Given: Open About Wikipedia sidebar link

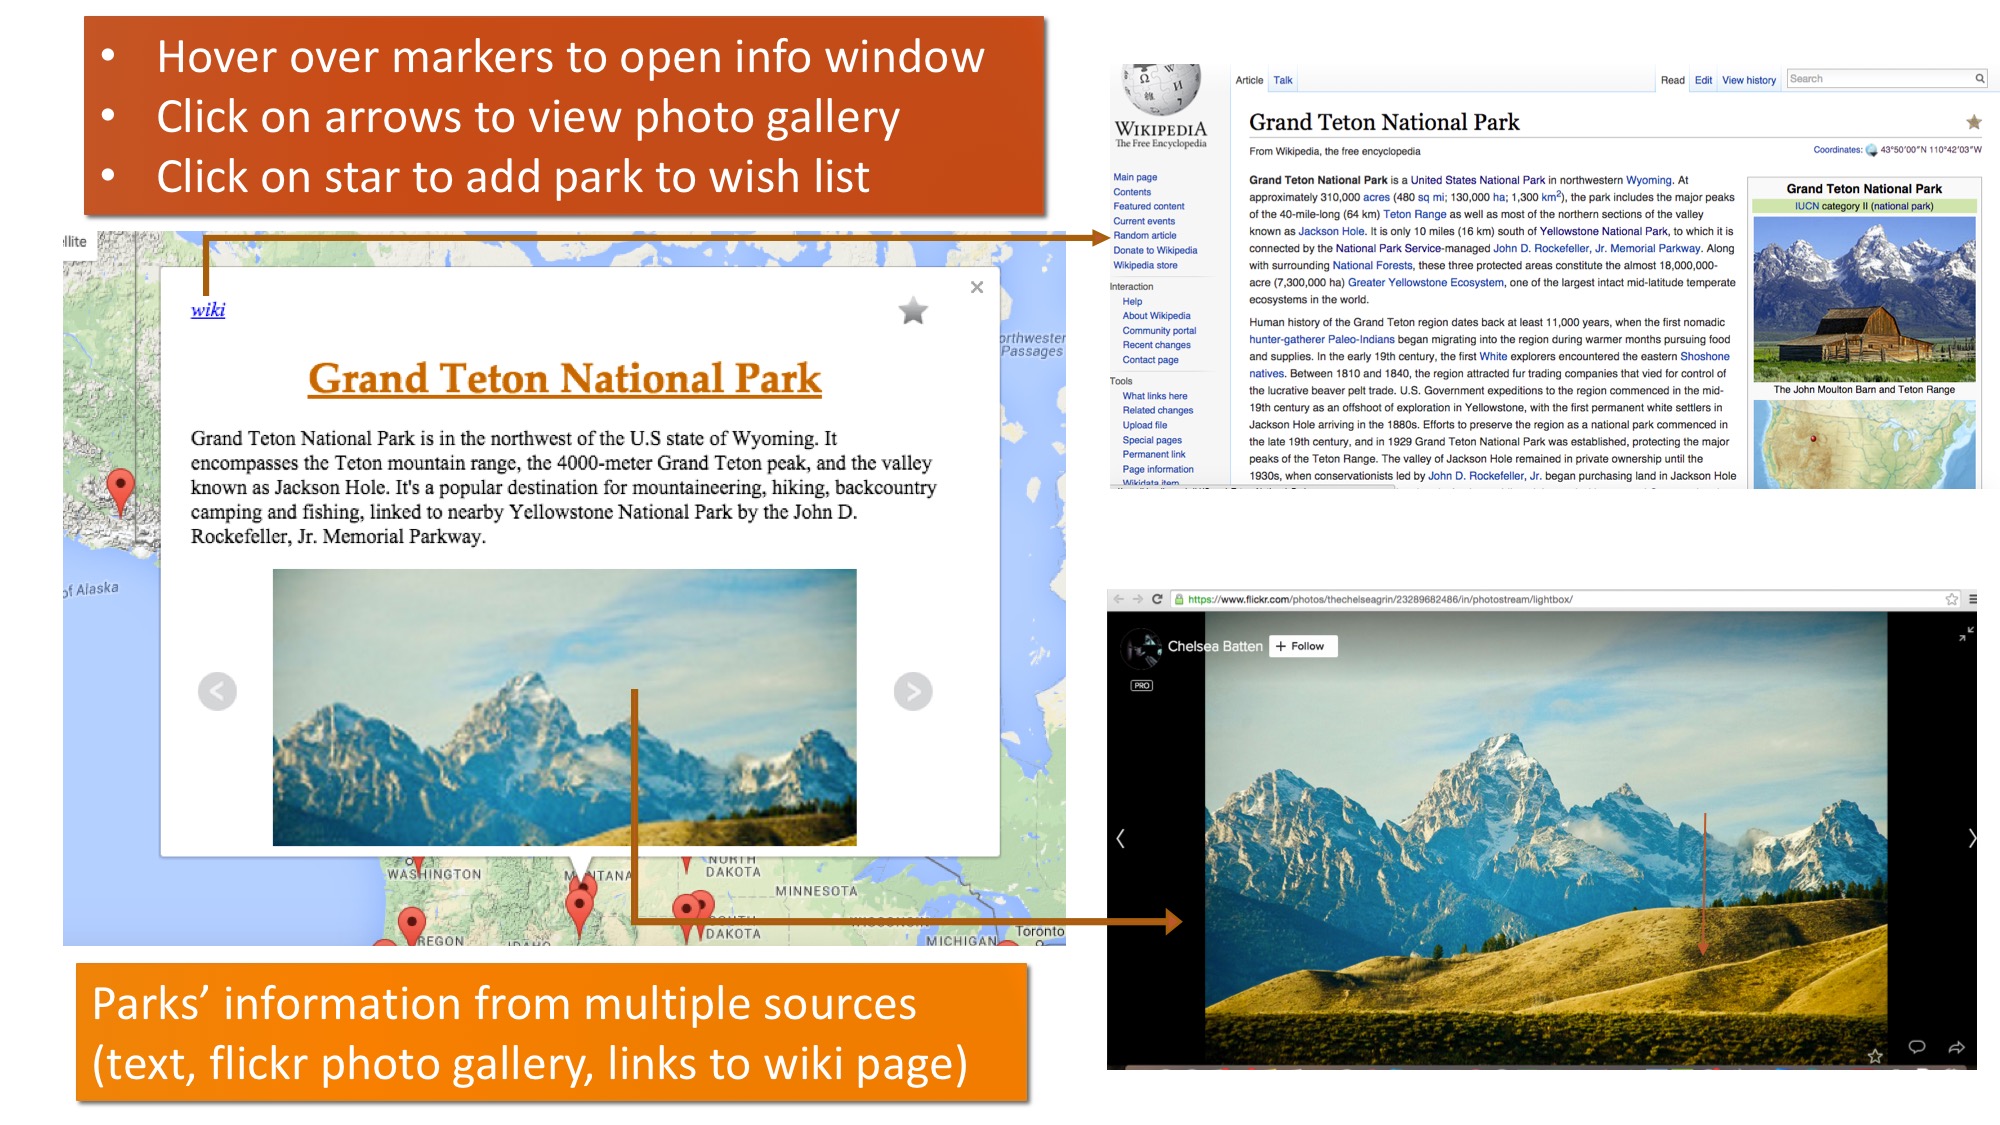Looking at the screenshot, I should 1156,315.
